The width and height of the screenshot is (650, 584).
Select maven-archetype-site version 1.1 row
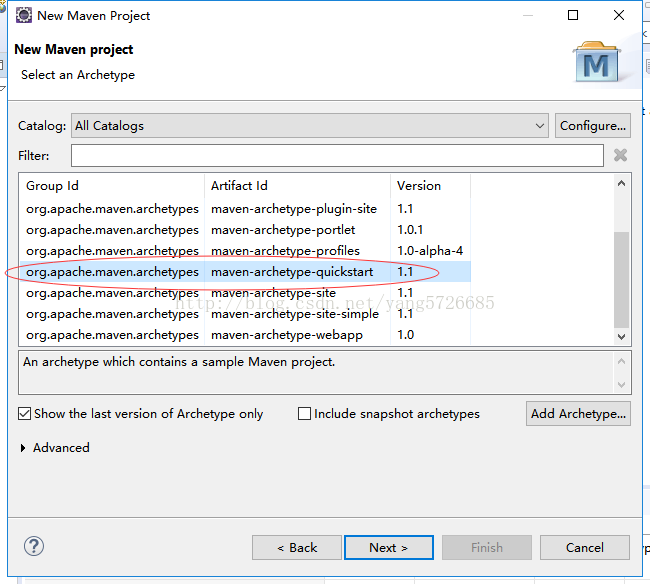click(x=245, y=293)
